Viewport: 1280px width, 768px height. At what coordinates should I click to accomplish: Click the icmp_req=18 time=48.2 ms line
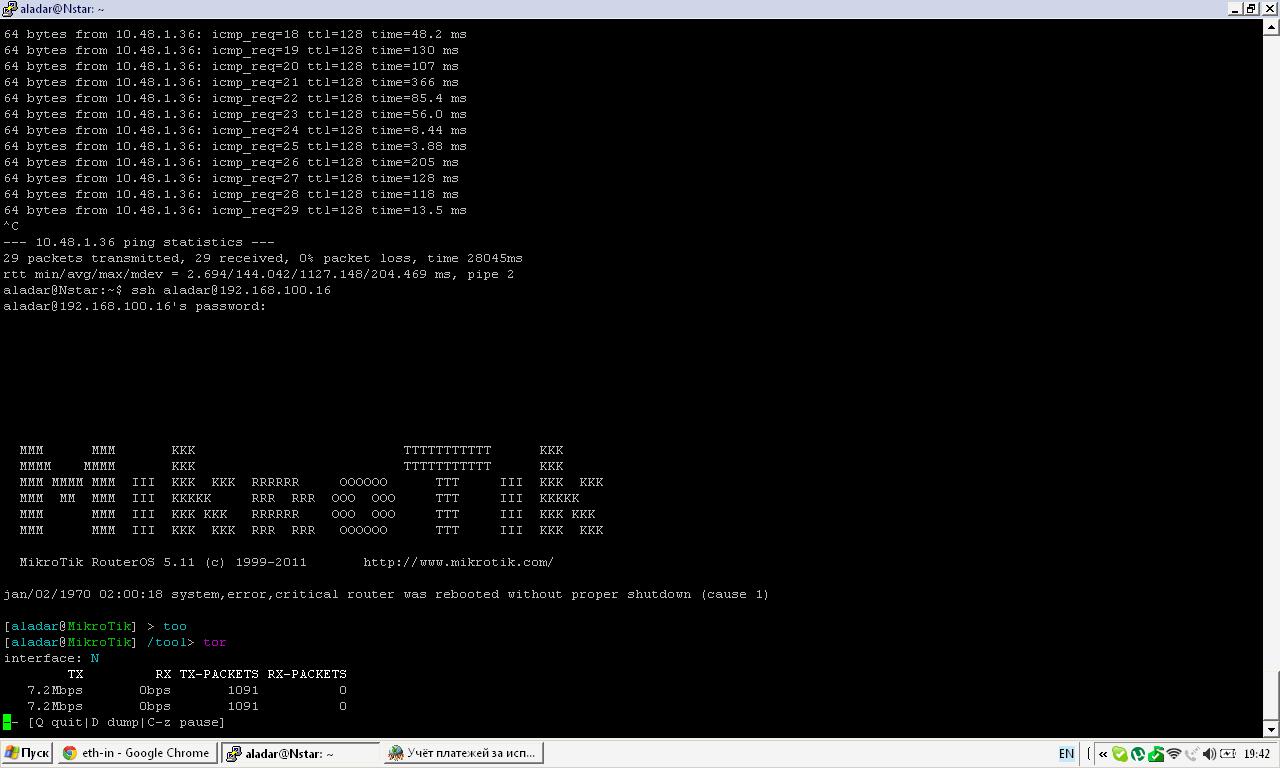(235, 34)
